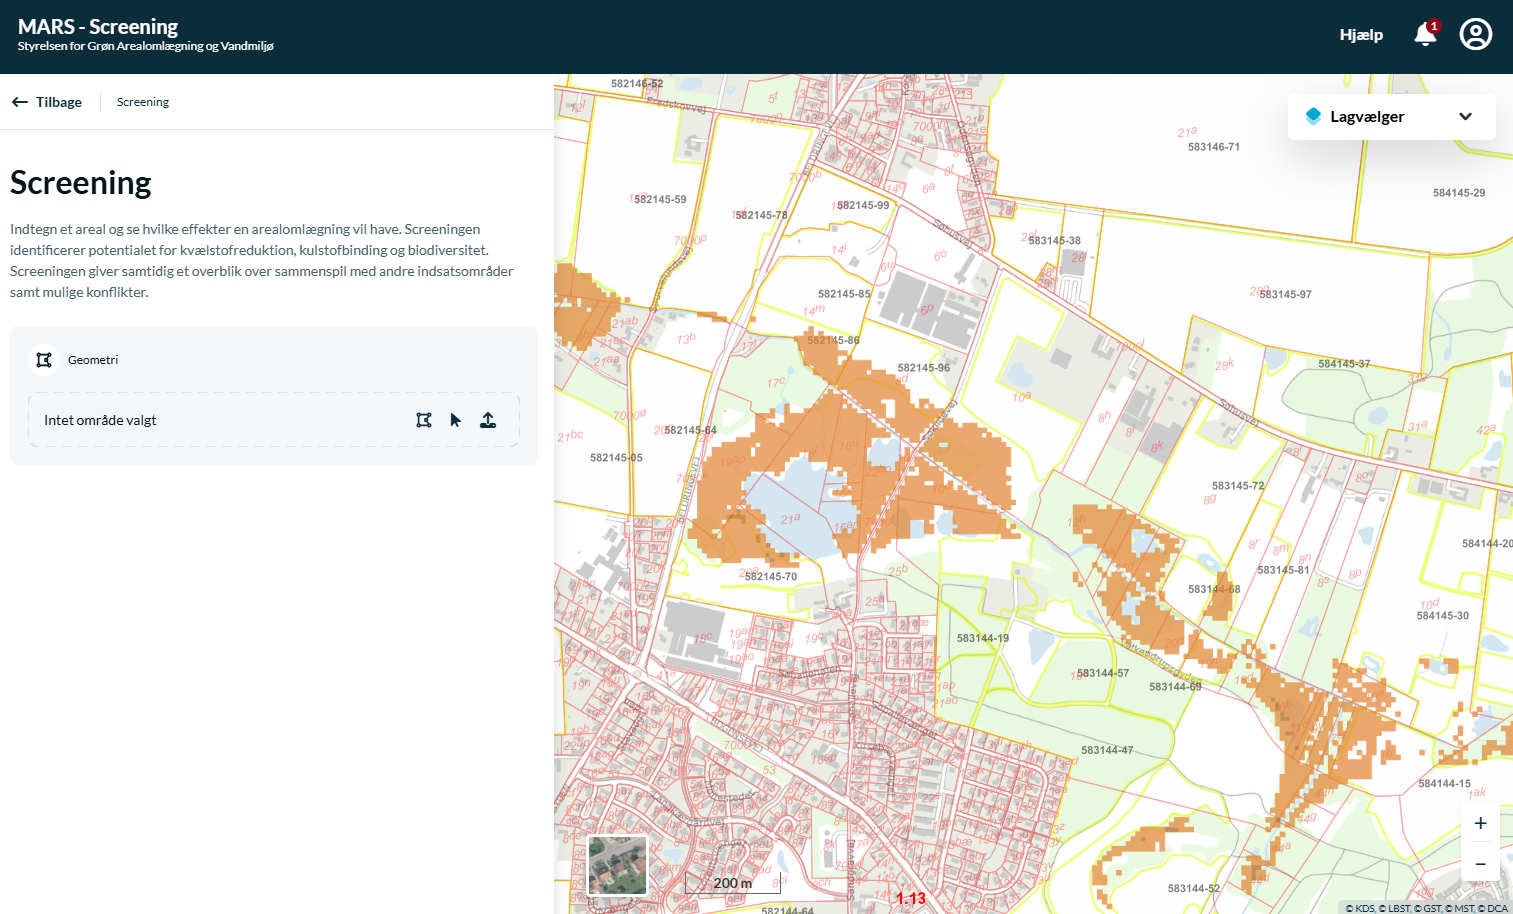Click map label 583144-47
This screenshot has height=914, width=1513.
click(x=1107, y=750)
